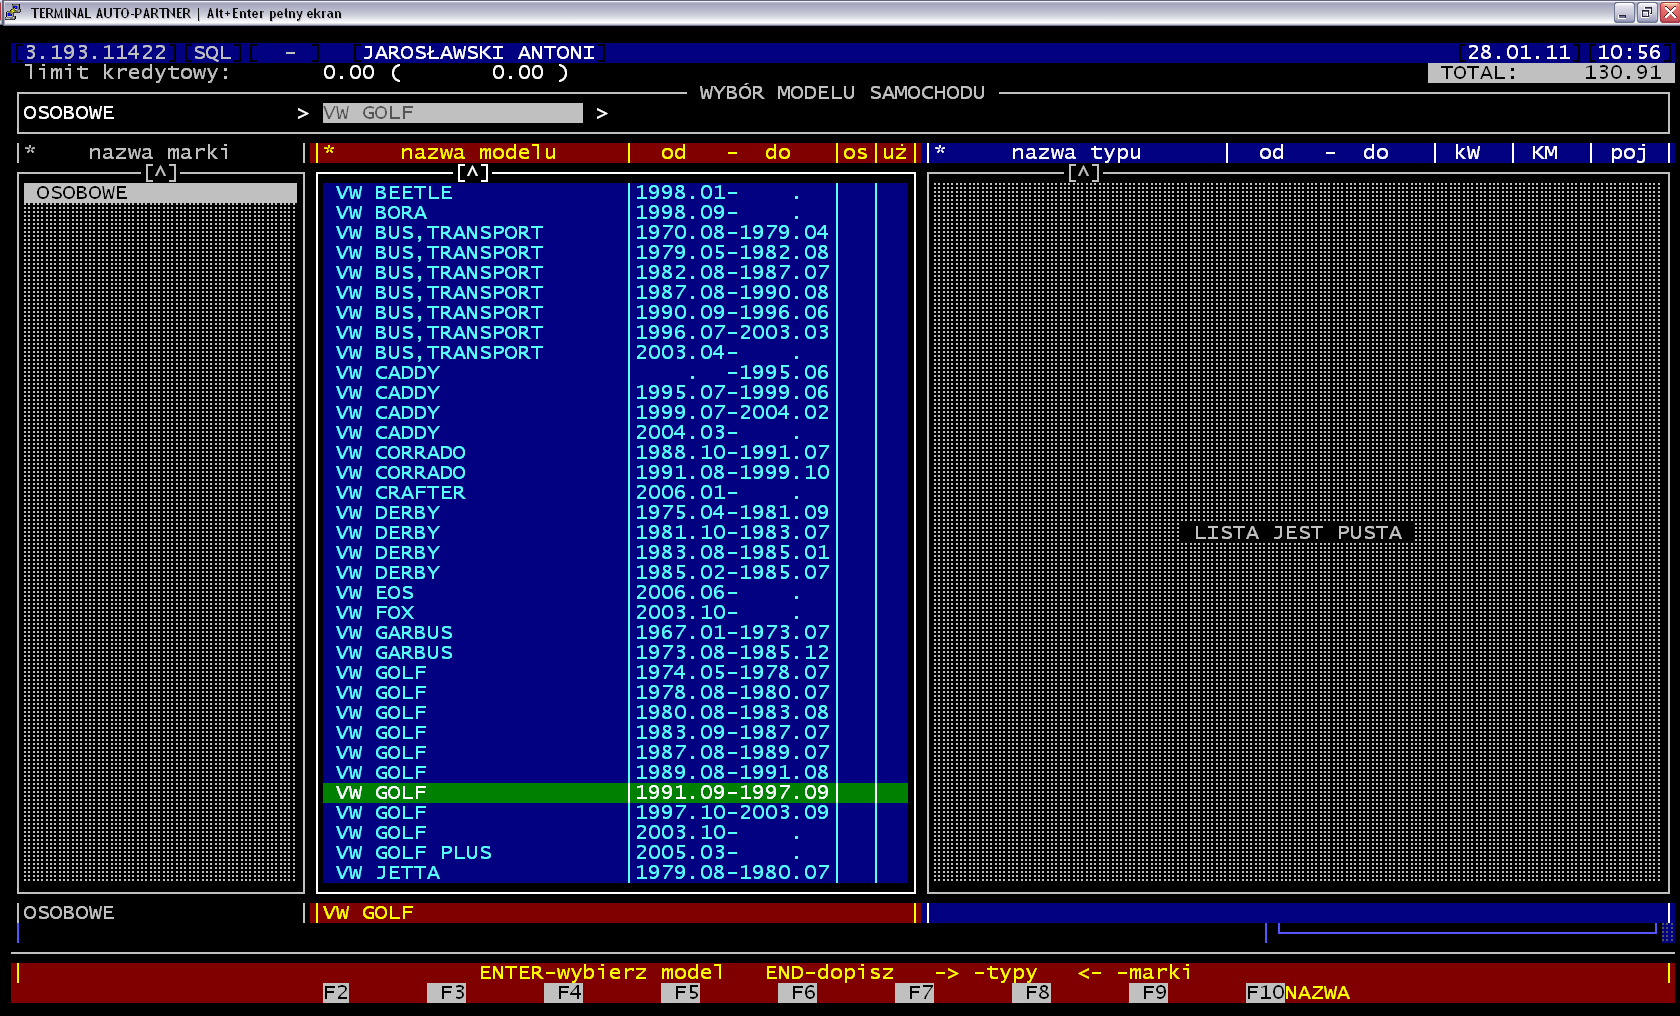
Task: Restore down the terminal window
Action: [x=1647, y=12]
